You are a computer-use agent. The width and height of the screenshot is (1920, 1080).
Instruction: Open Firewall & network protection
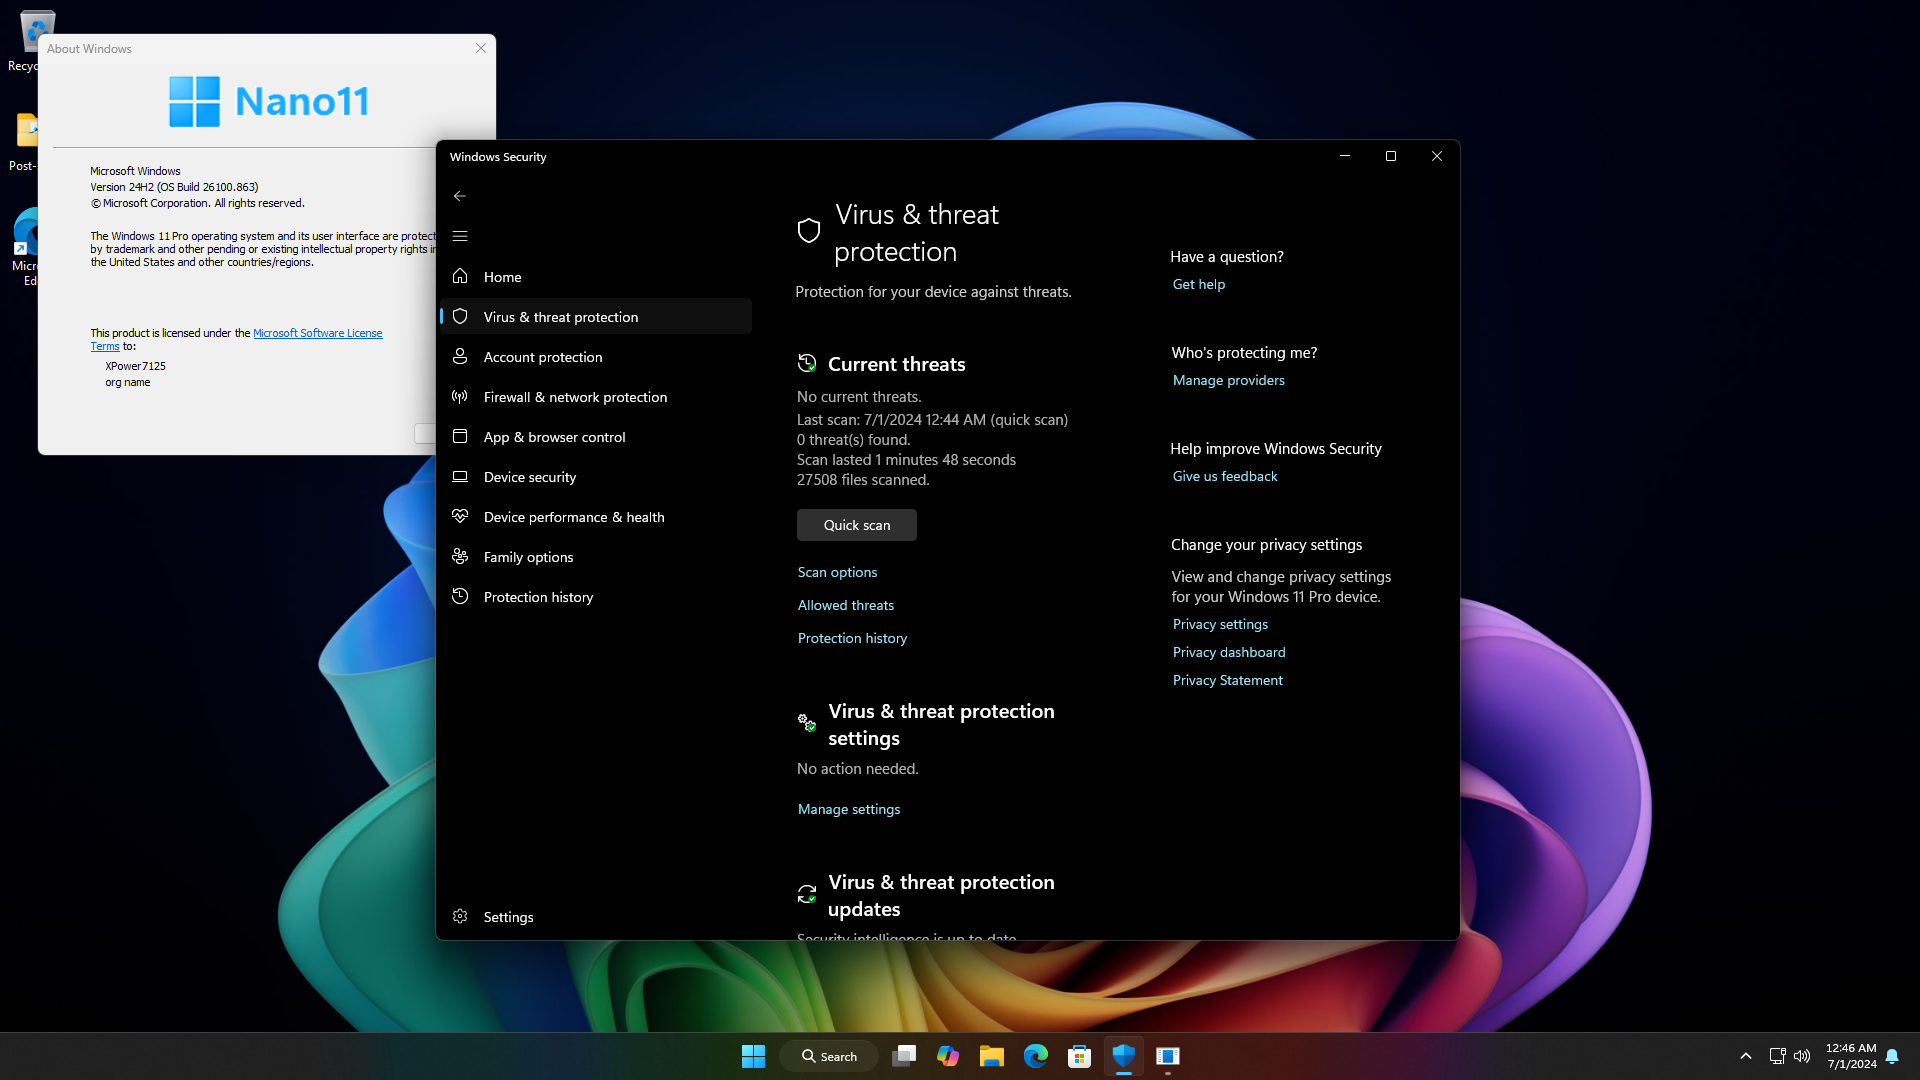[575, 397]
